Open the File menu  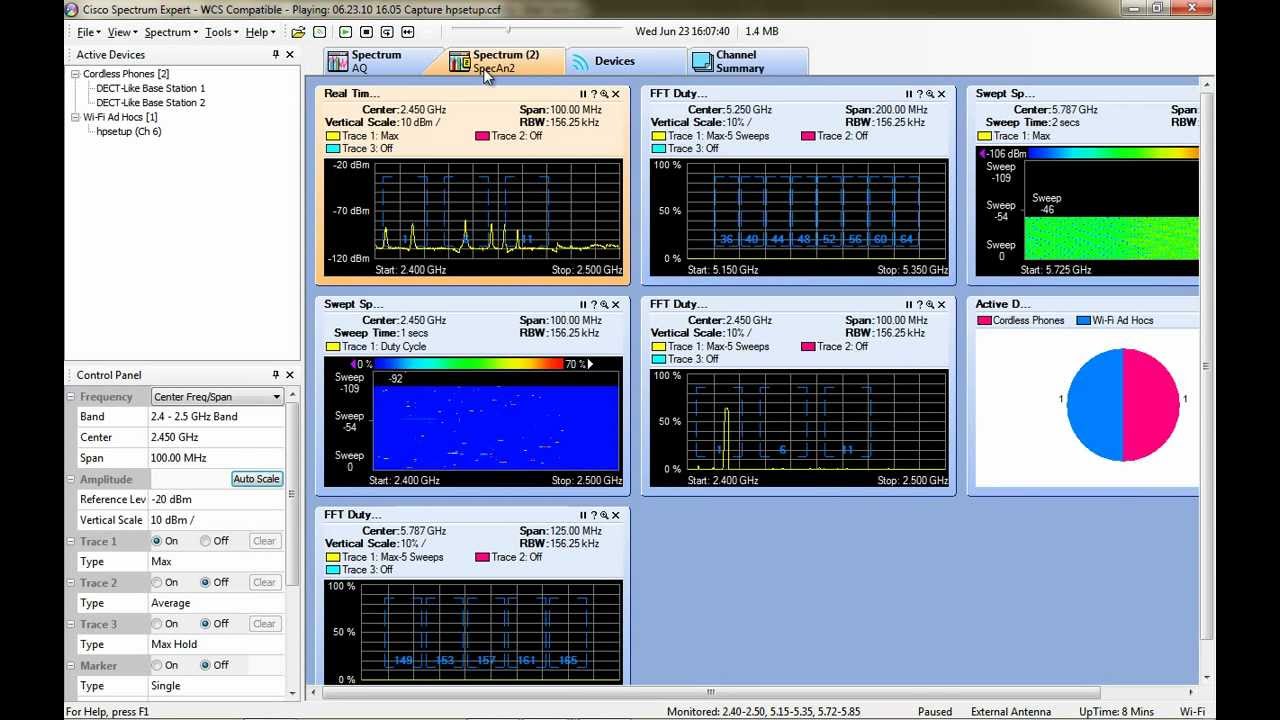(x=88, y=32)
